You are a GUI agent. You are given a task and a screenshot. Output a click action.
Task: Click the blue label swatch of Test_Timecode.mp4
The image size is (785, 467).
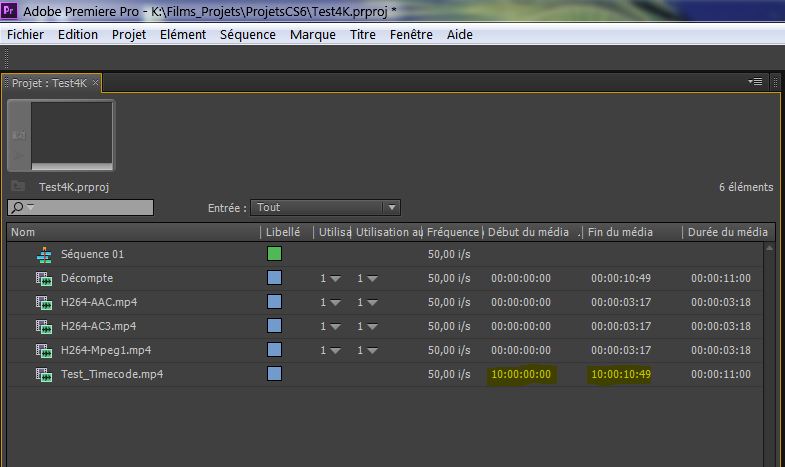click(x=274, y=374)
